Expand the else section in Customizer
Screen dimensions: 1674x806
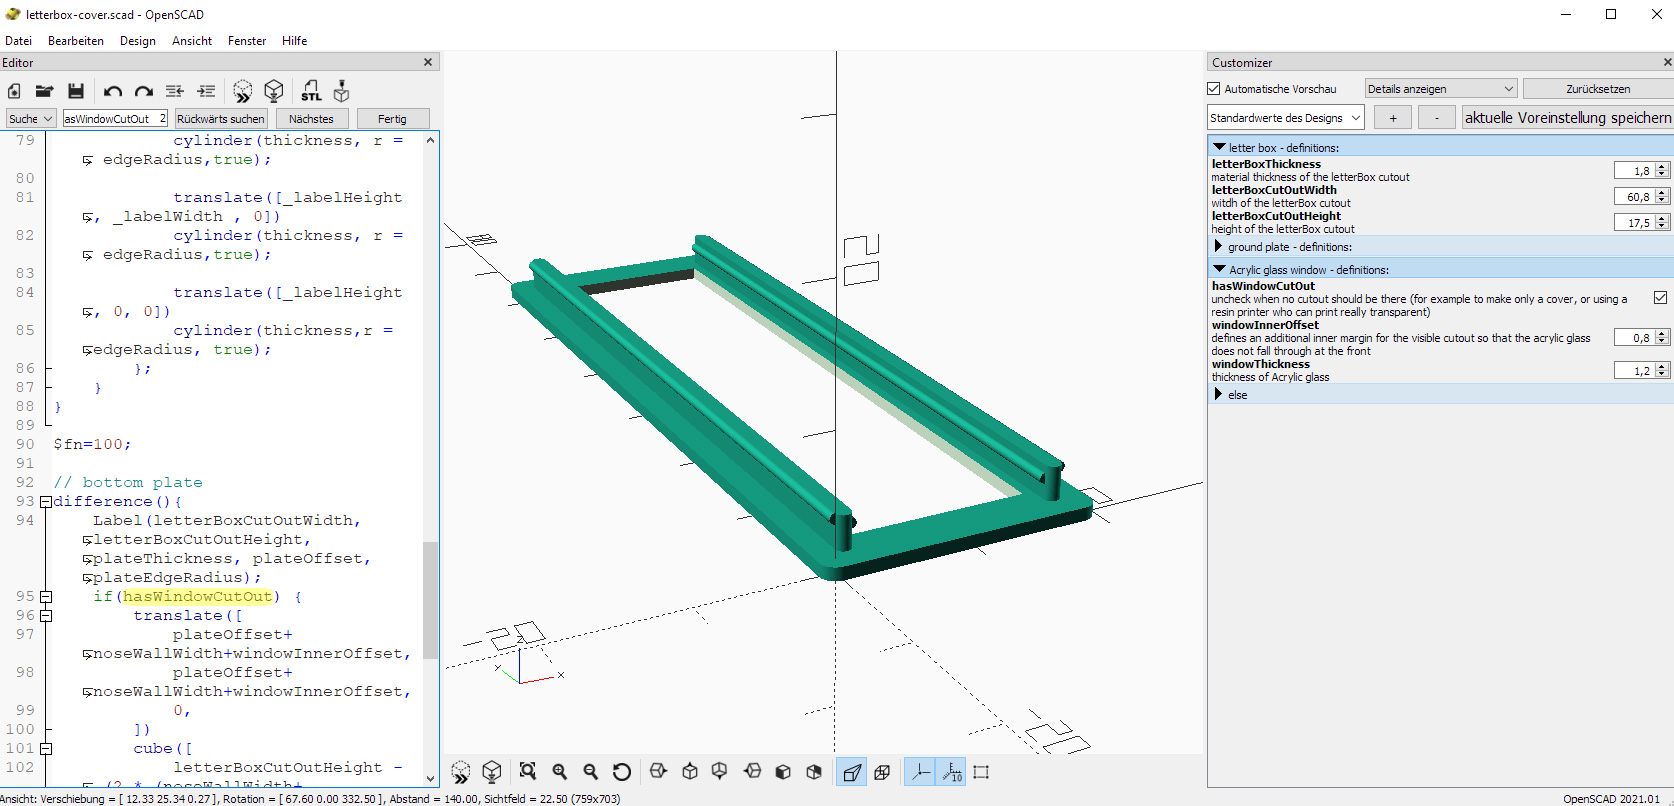(x=1218, y=394)
